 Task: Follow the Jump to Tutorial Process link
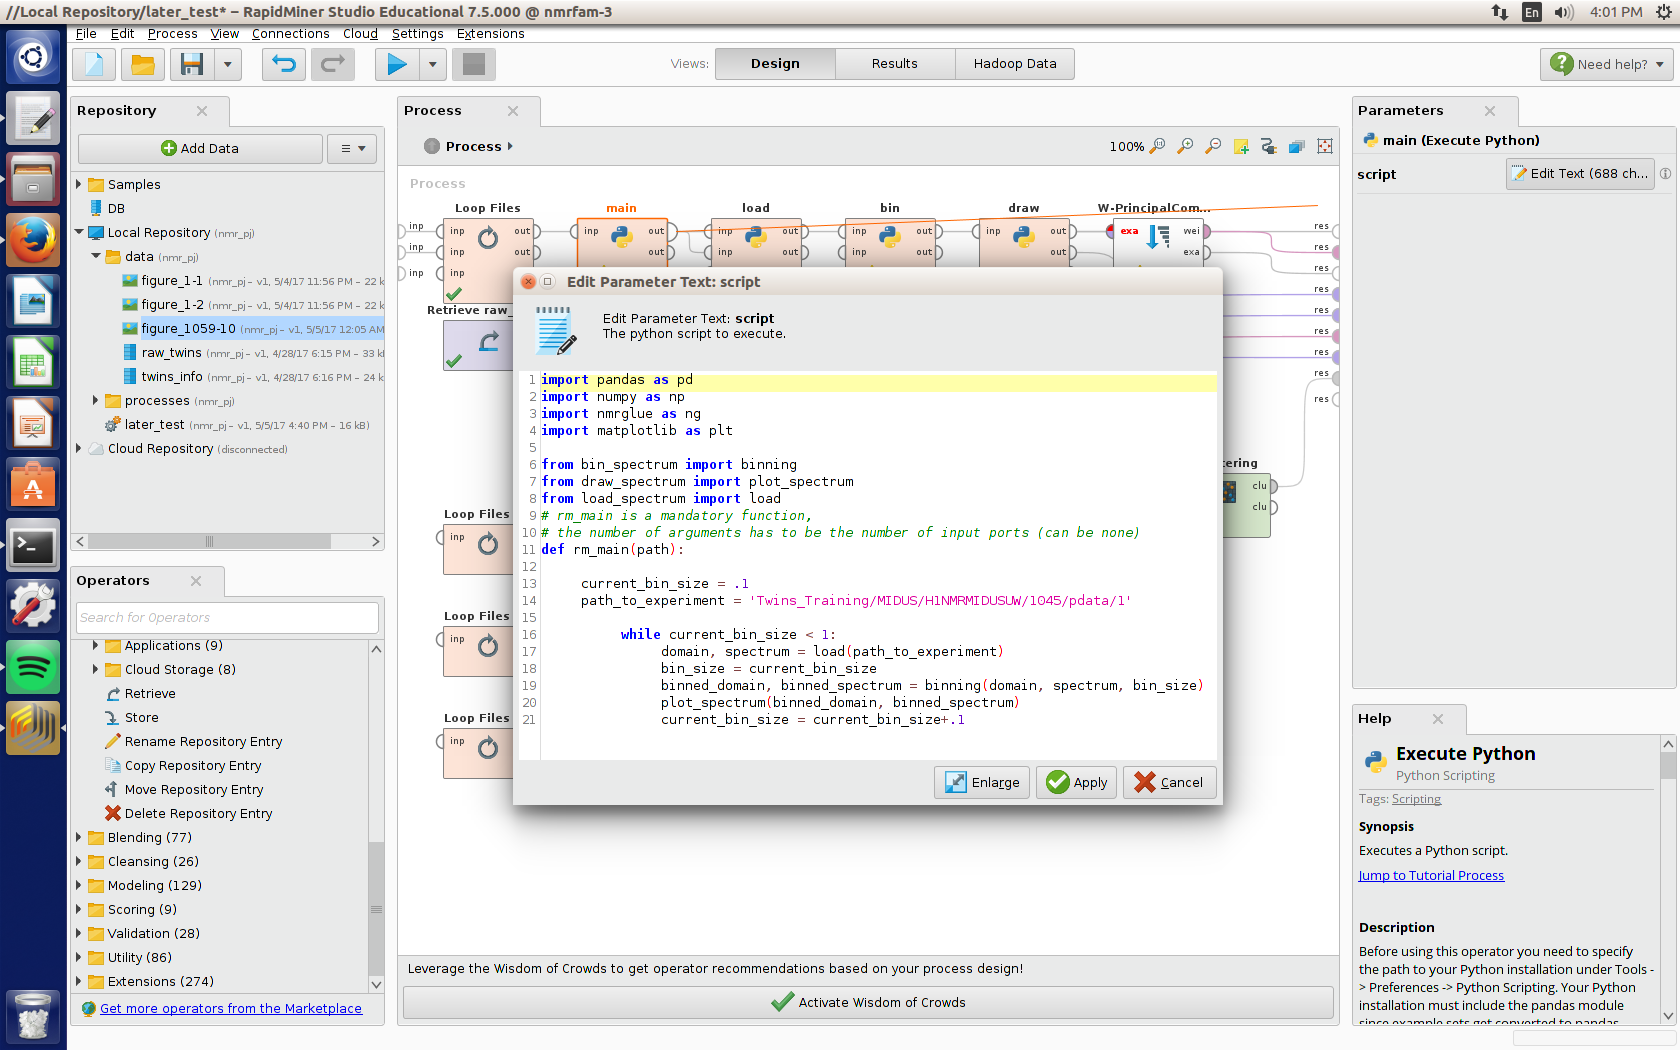click(x=1430, y=874)
